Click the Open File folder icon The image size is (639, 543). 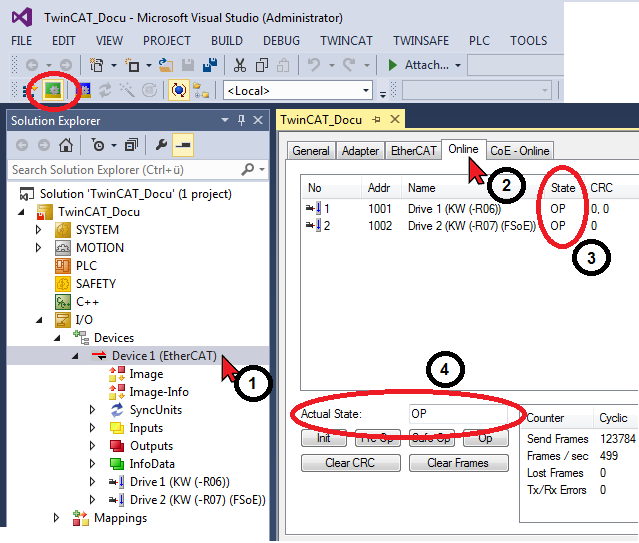pos(165,65)
